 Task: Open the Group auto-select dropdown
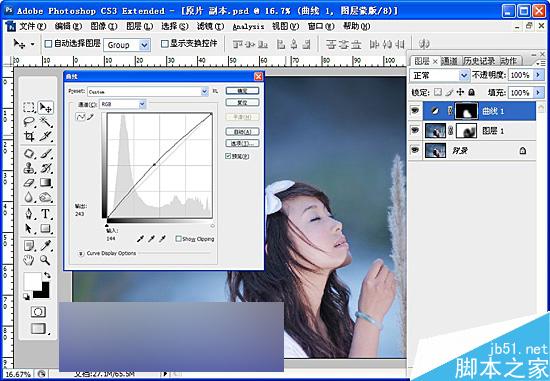pyautogui.click(x=144, y=45)
